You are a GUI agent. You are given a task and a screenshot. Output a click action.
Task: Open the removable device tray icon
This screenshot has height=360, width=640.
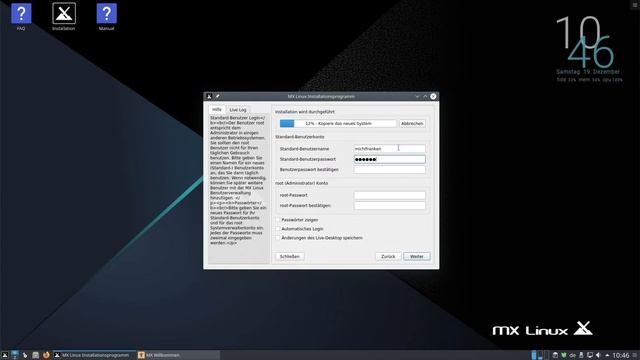(x=581, y=355)
